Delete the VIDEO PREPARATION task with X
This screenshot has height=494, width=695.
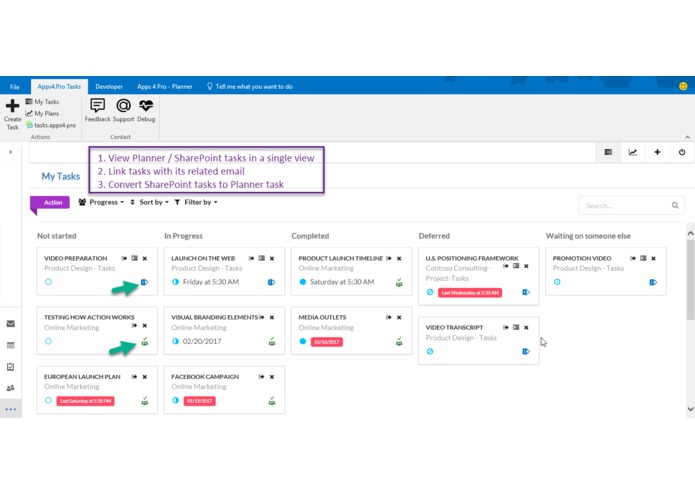144,258
